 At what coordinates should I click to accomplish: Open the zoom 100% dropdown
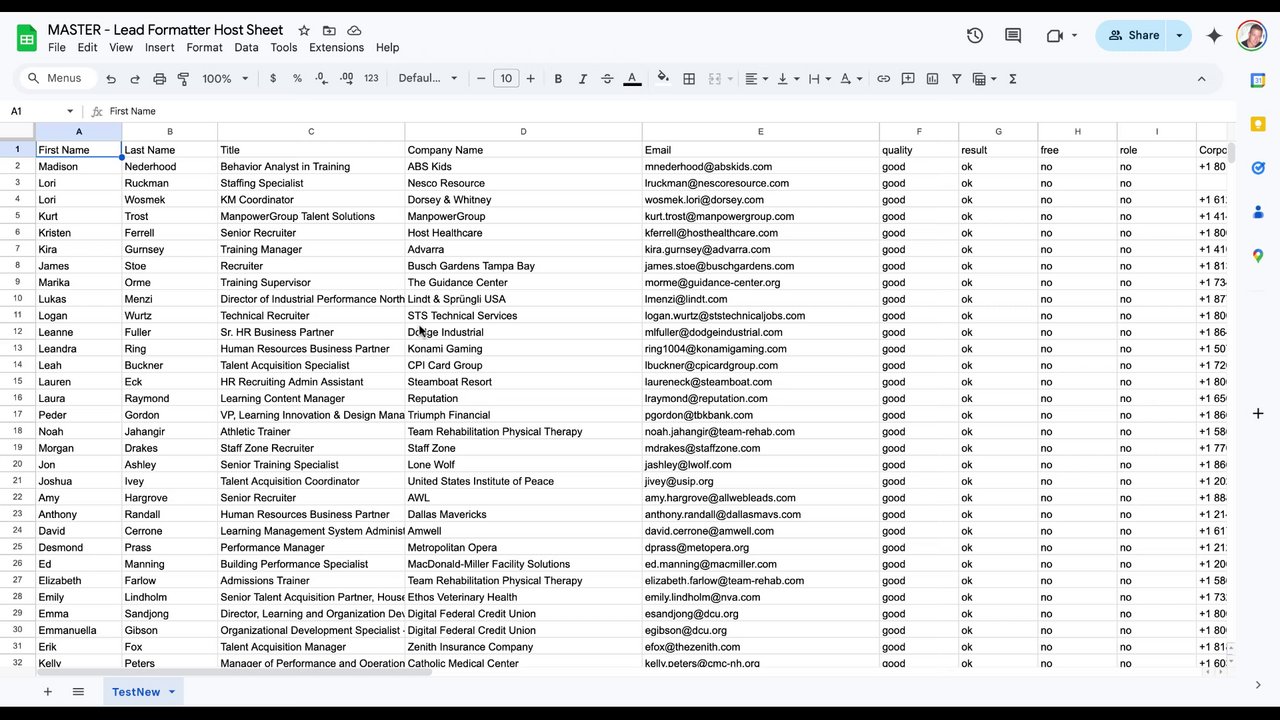coord(225,79)
